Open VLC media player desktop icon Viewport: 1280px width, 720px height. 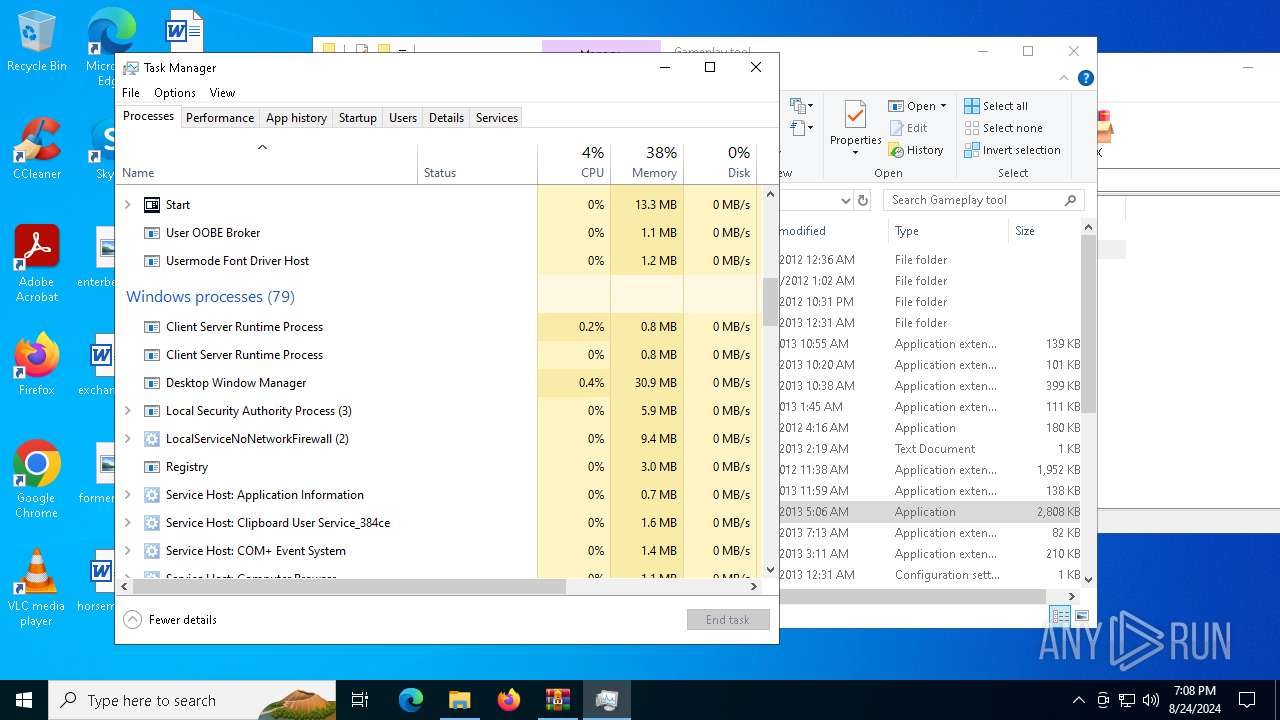(x=36, y=588)
